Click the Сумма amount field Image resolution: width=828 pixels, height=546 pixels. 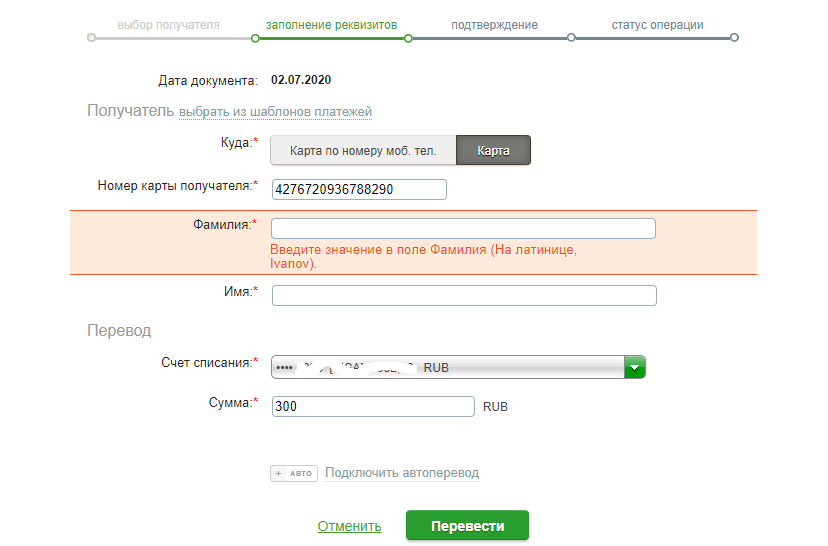pos(373,407)
